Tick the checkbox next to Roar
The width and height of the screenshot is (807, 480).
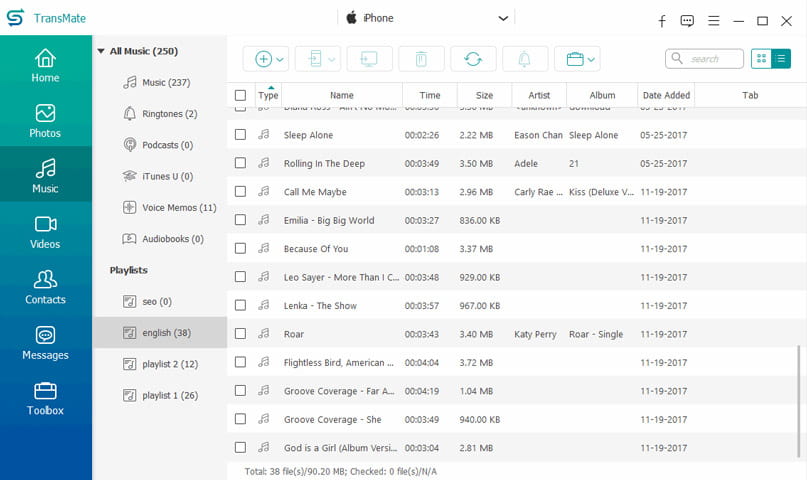(x=240, y=334)
